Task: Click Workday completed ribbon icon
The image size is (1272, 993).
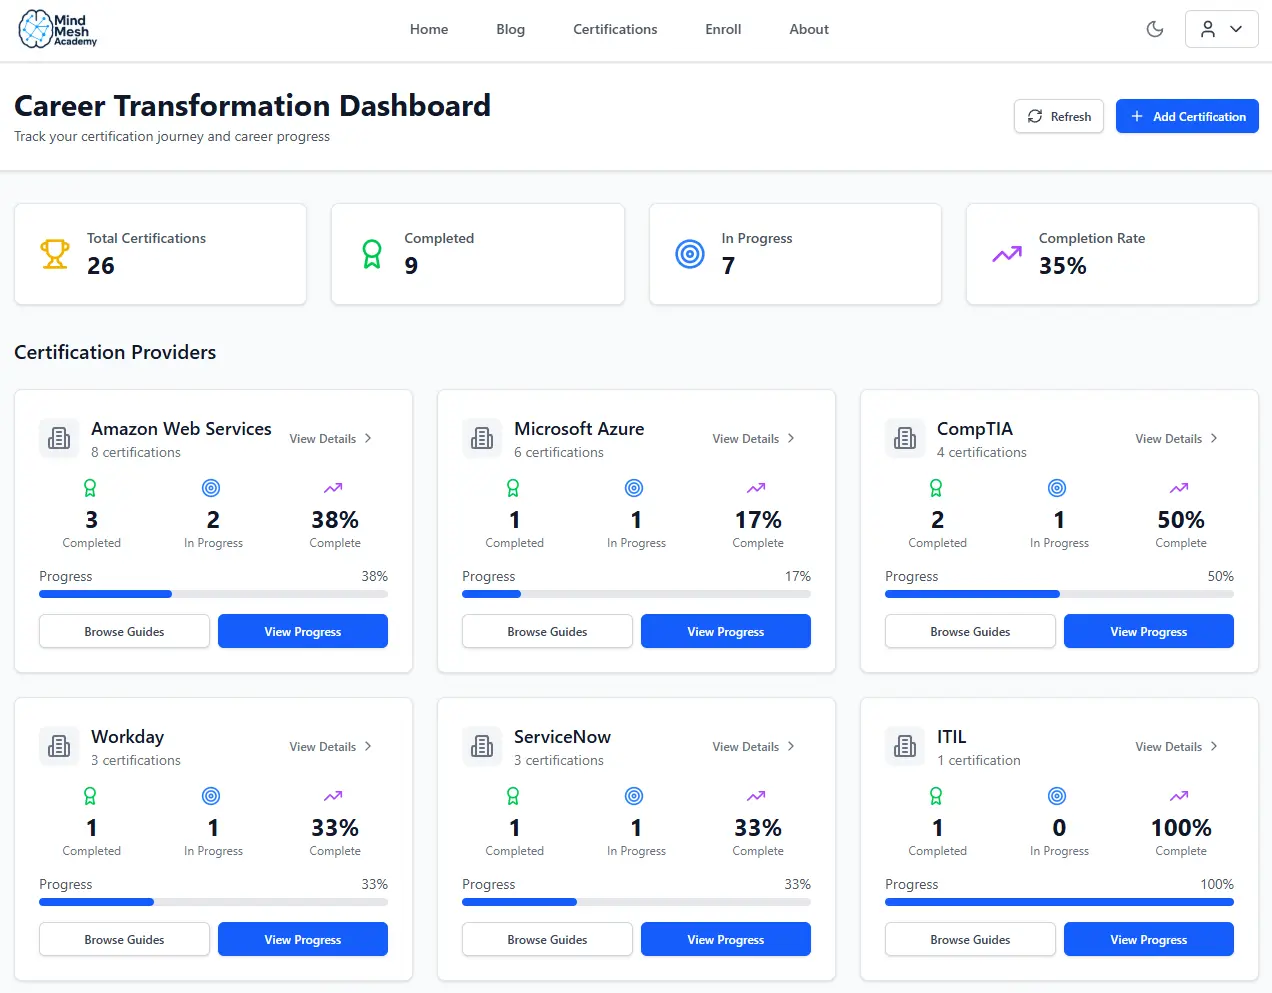Action: [x=90, y=796]
